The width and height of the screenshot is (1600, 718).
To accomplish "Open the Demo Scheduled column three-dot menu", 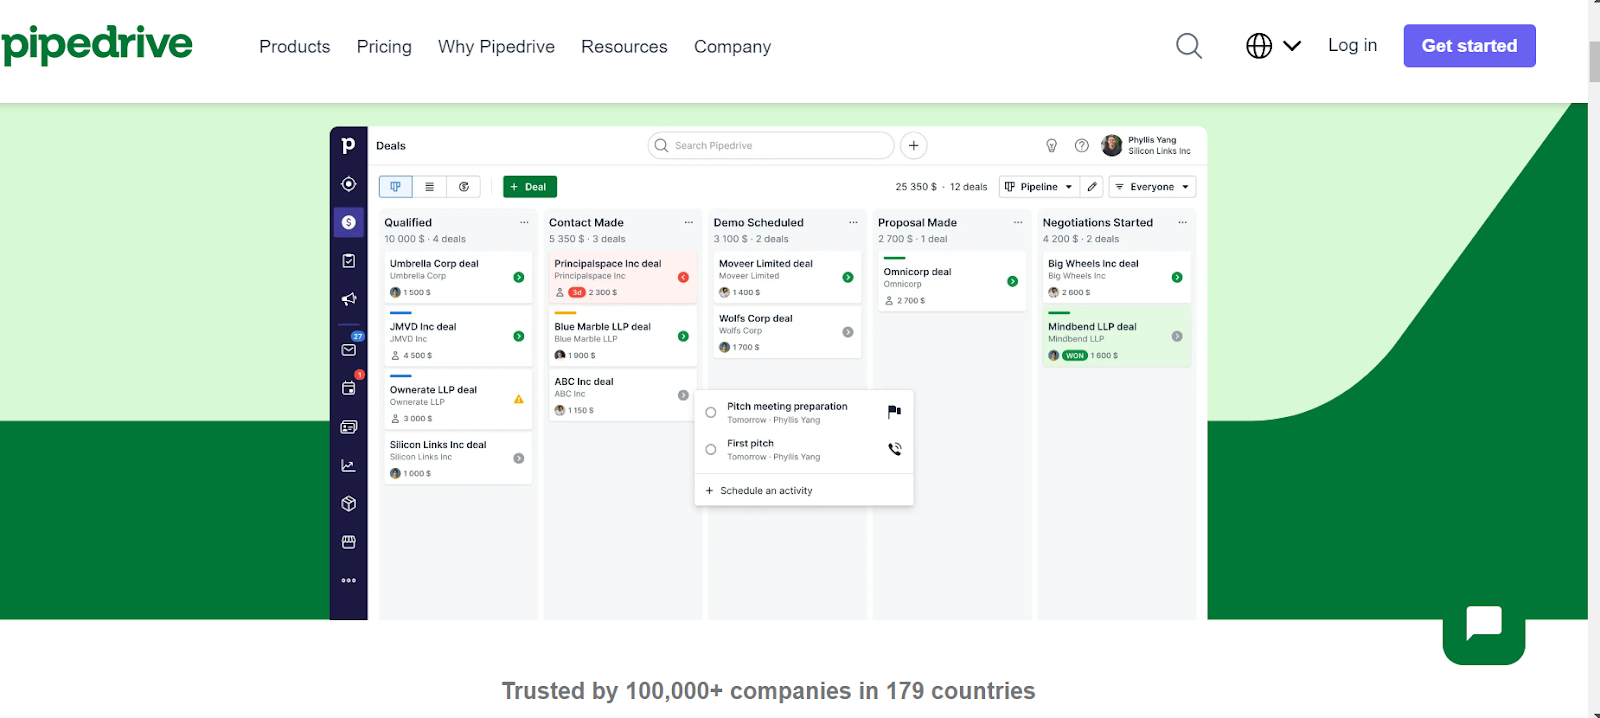I will coord(853,223).
